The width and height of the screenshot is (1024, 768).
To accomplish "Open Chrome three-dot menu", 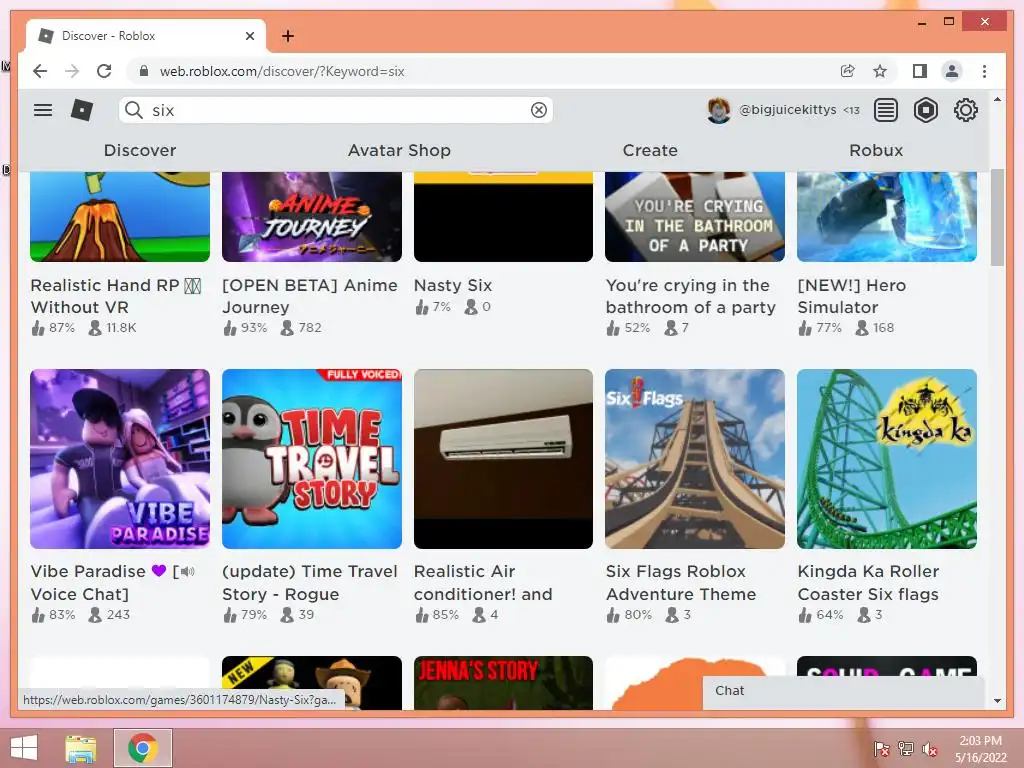I will point(984,71).
